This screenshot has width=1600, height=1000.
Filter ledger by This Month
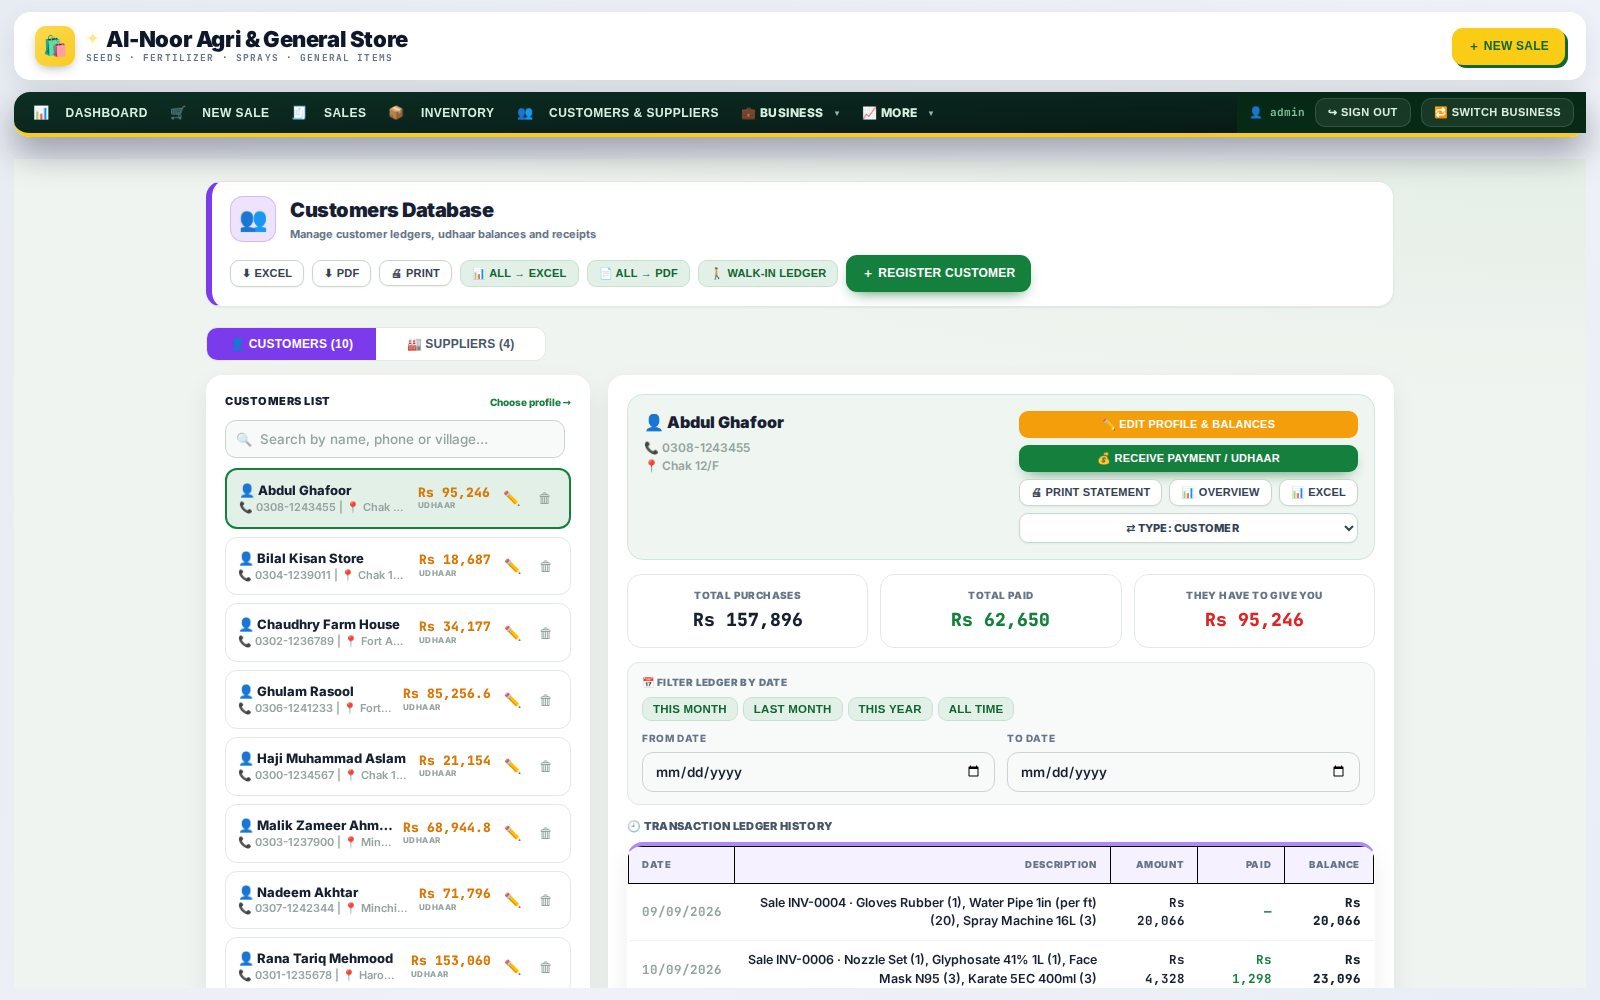690,709
